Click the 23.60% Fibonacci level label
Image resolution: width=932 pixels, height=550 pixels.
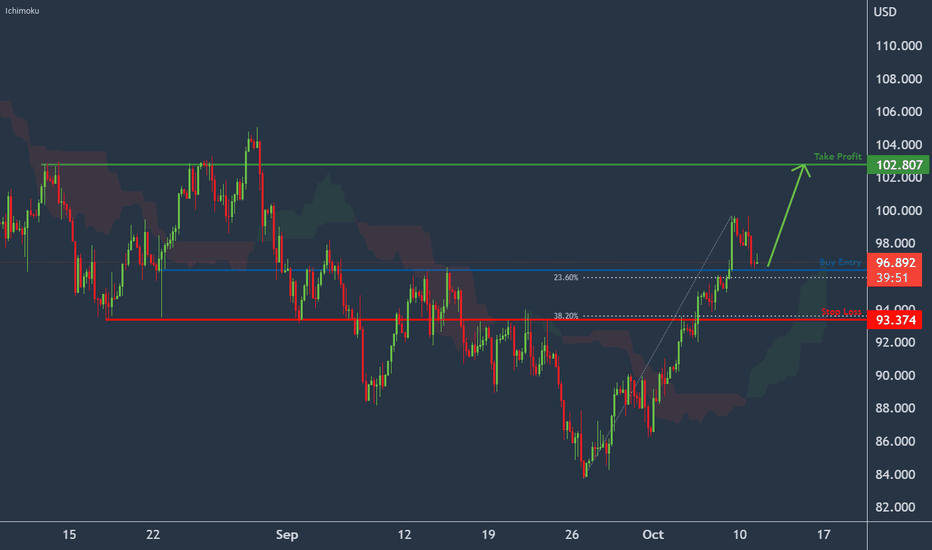[x=565, y=277]
